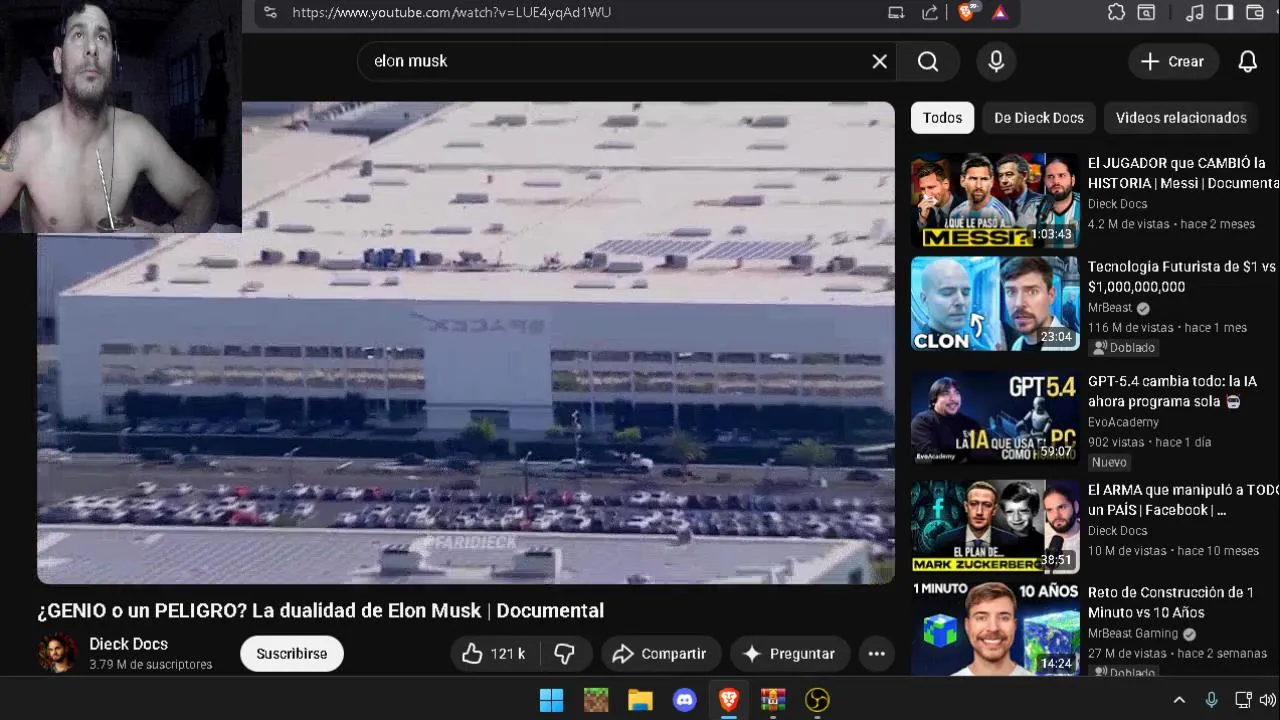Screen dimensions: 1280x720
Task: Click the MrBeast channel name
Action: tap(1110, 308)
